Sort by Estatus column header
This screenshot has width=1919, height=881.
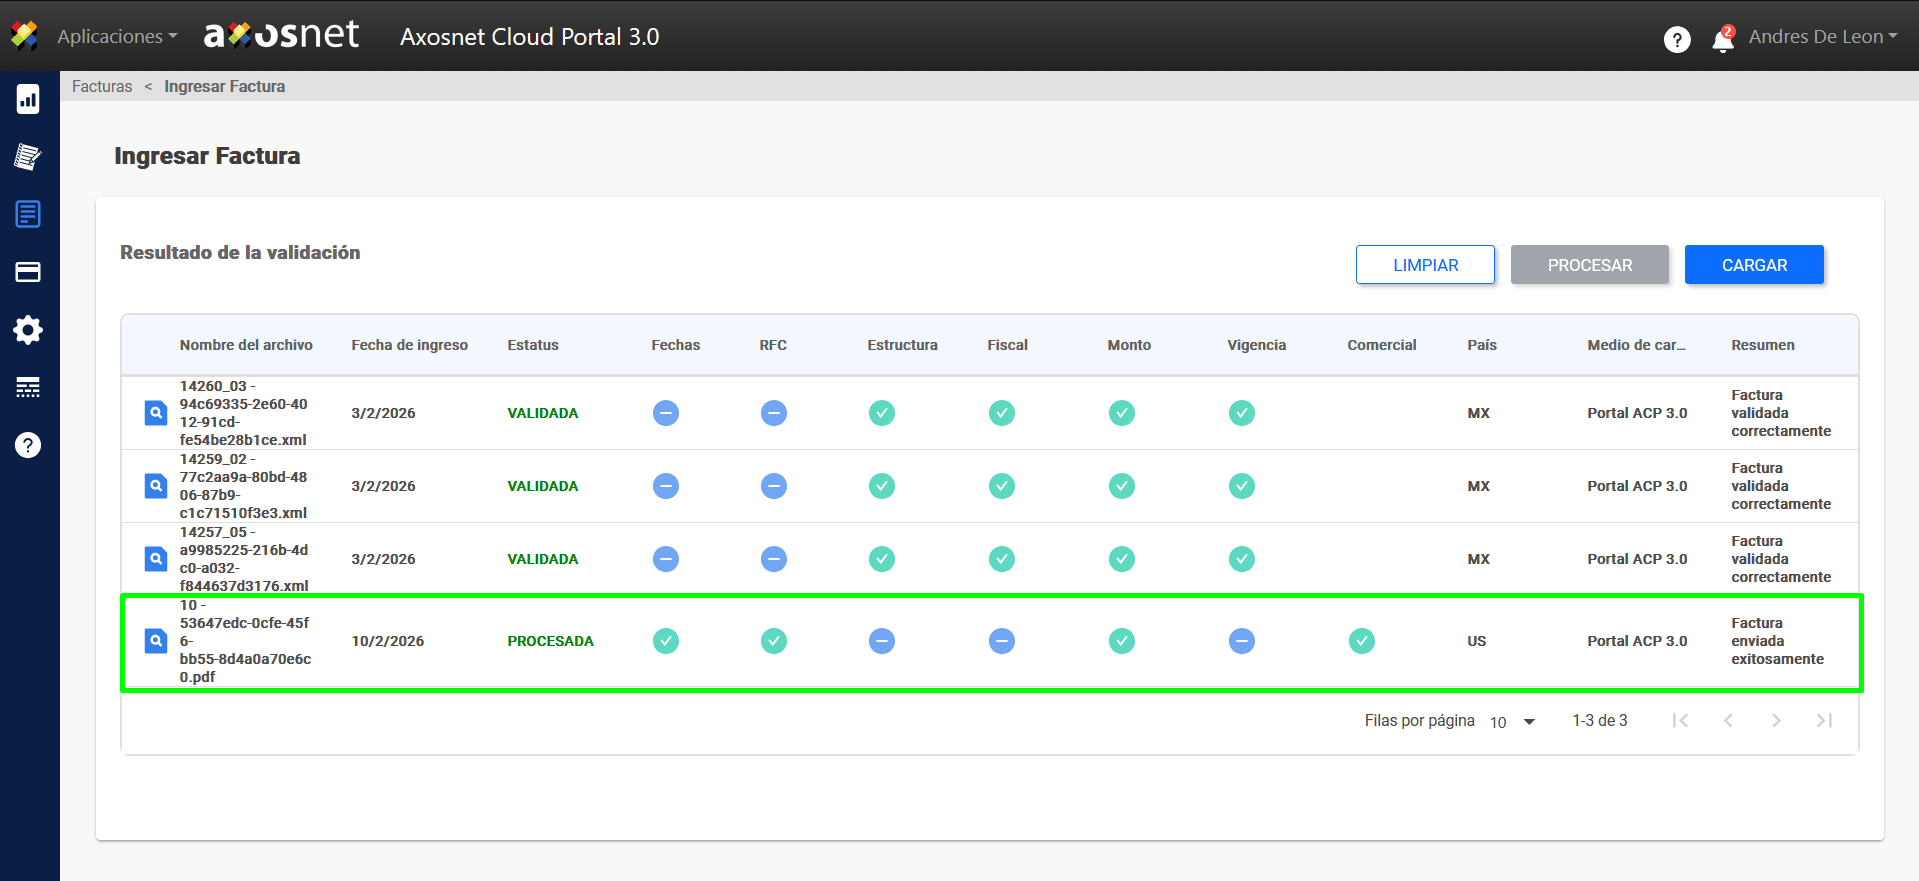pyautogui.click(x=533, y=345)
